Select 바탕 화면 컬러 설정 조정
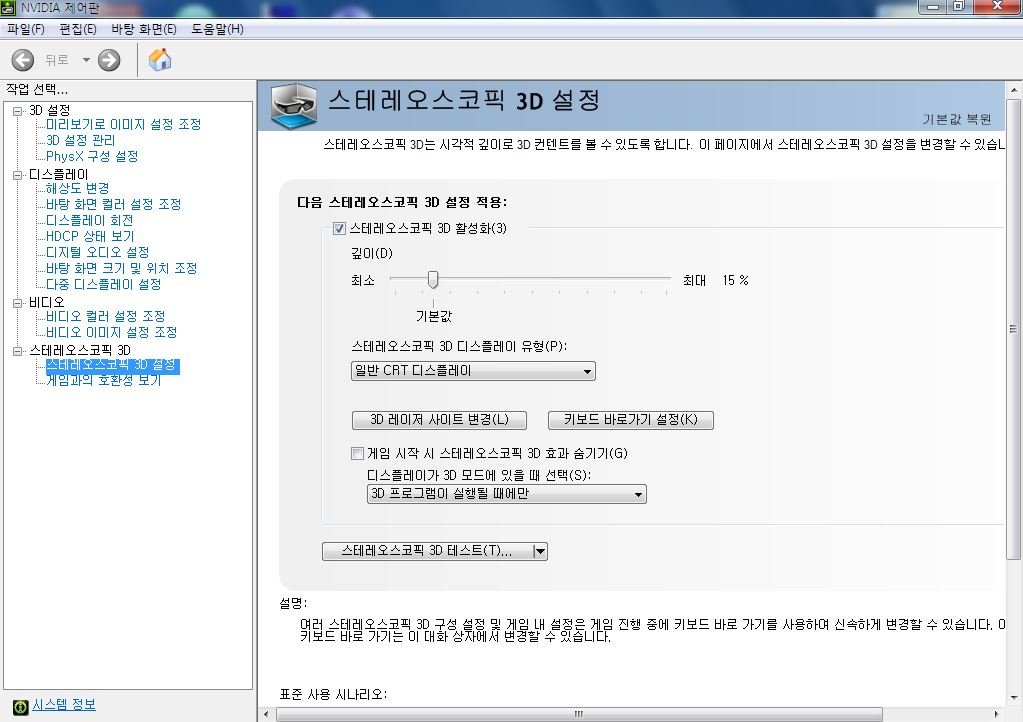 pyautogui.click(x=114, y=204)
